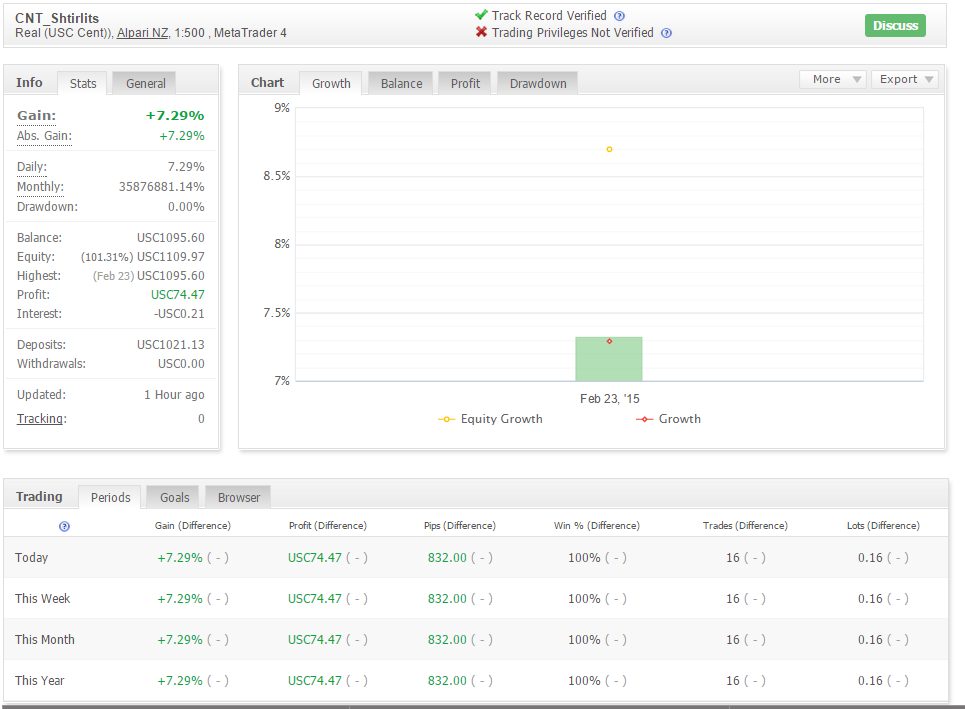This screenshot has height=709, width=965.
Task: Select the Balance chart tab
Action: point(401,83)
